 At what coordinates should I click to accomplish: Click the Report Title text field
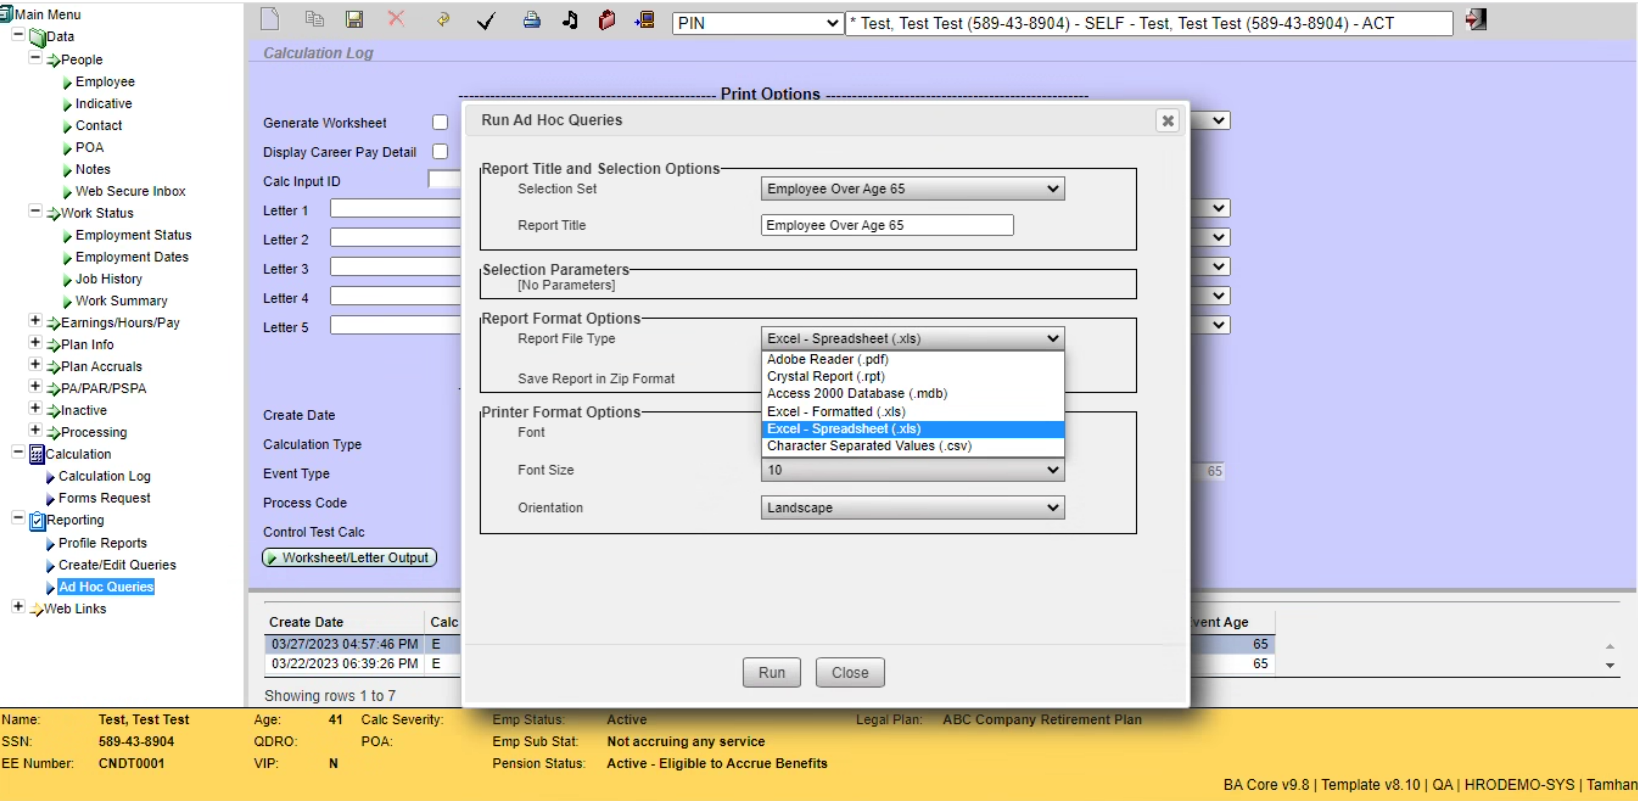[x=886, y=226]
